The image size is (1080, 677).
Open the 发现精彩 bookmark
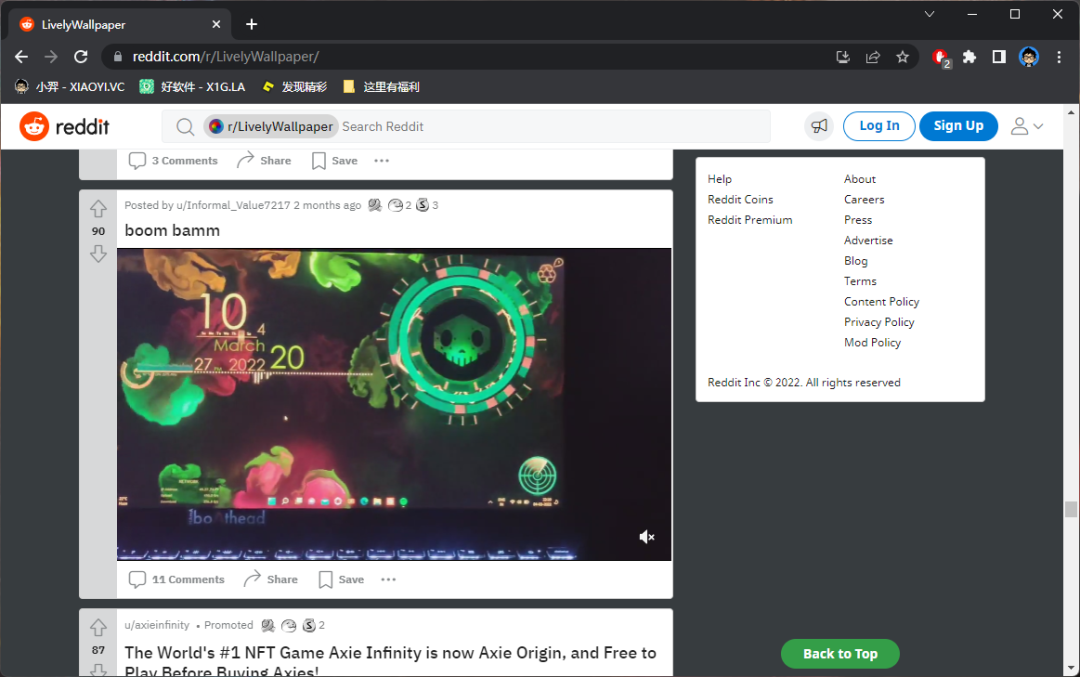[x=295, y=87]
